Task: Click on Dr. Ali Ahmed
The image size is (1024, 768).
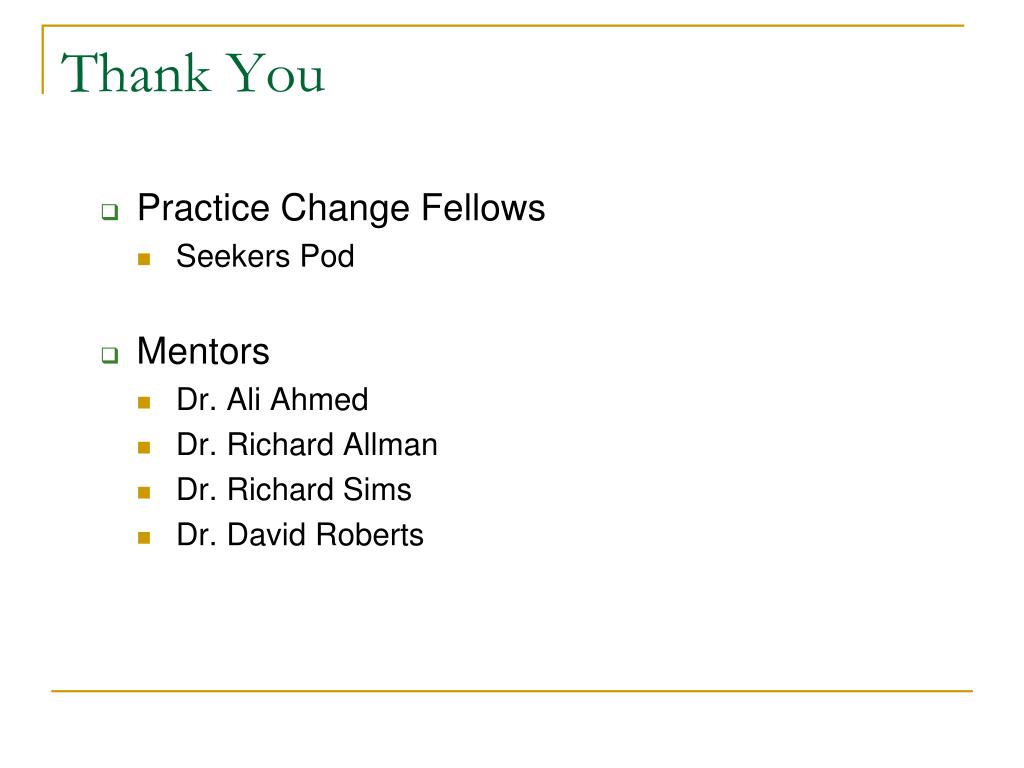Action: tap(272, 400)
